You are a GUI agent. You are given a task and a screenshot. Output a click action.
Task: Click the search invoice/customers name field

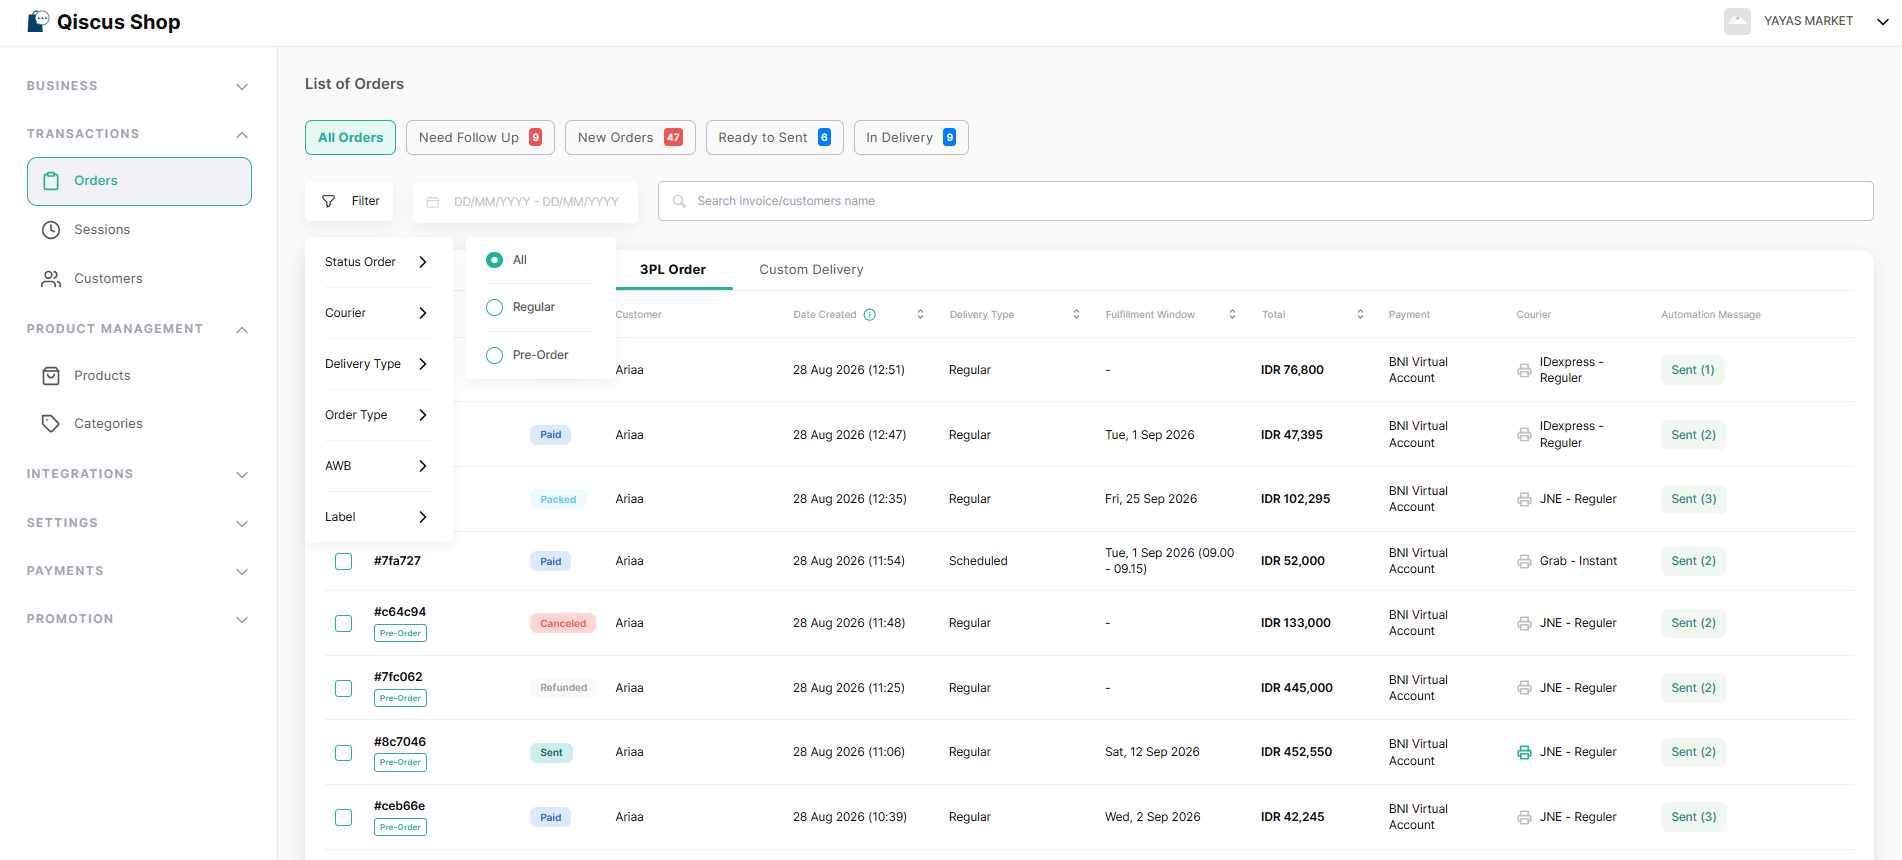(x=1265, y=201)
